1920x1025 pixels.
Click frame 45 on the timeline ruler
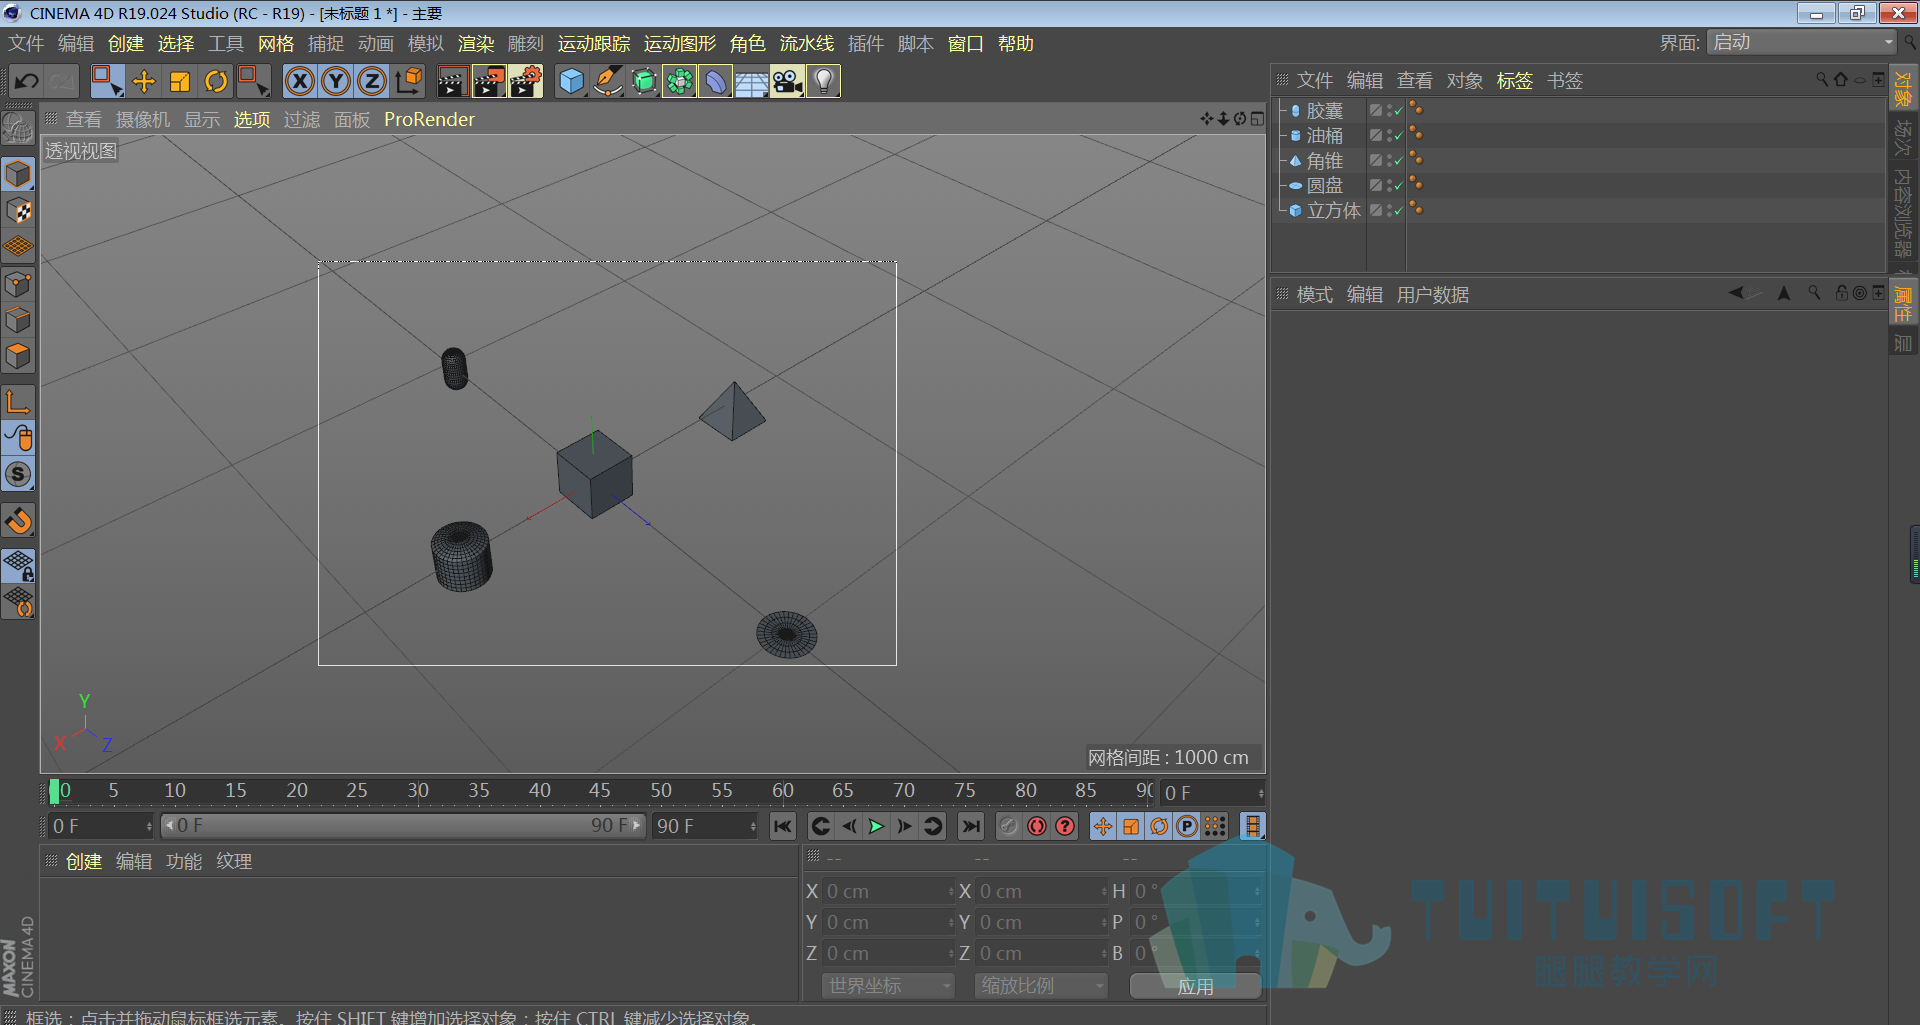point(599,790)
